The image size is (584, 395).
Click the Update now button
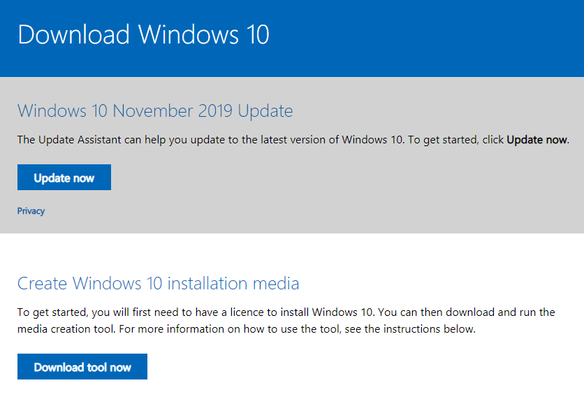click(x=64, y=177)
